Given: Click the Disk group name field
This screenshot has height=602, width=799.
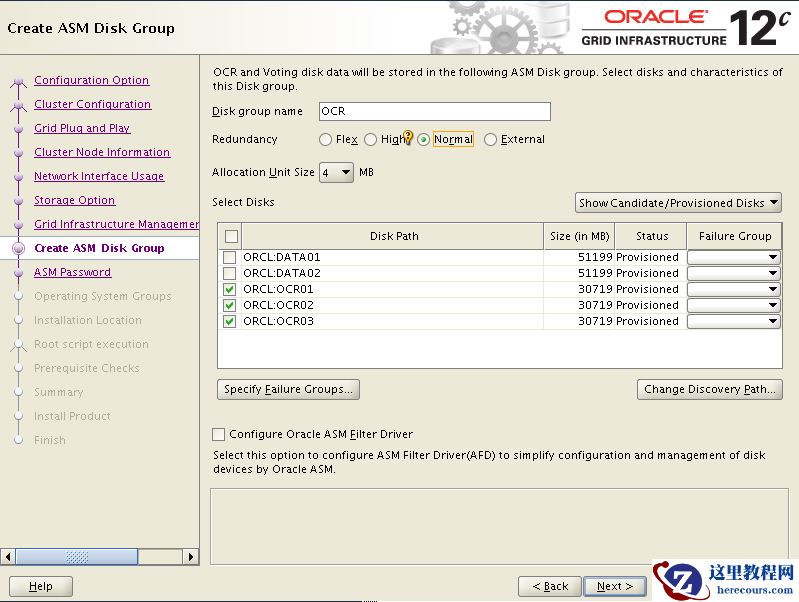Looking at the screenshot, I should click(434, 111).
